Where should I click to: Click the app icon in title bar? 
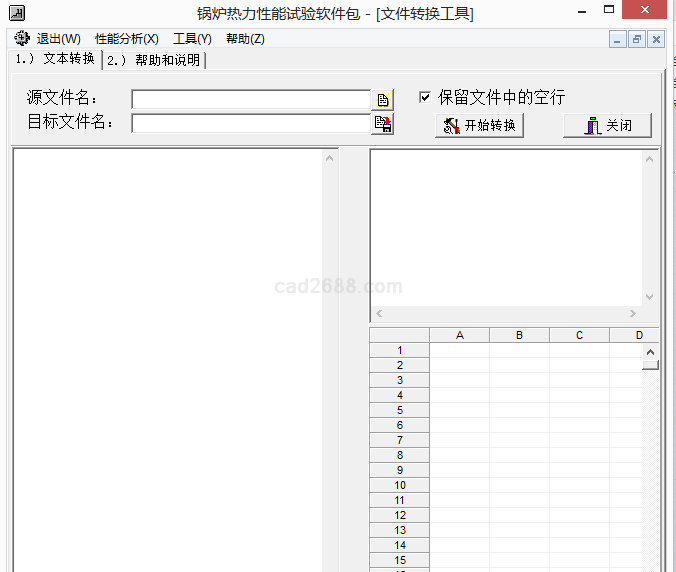click(x=15, y=13)
